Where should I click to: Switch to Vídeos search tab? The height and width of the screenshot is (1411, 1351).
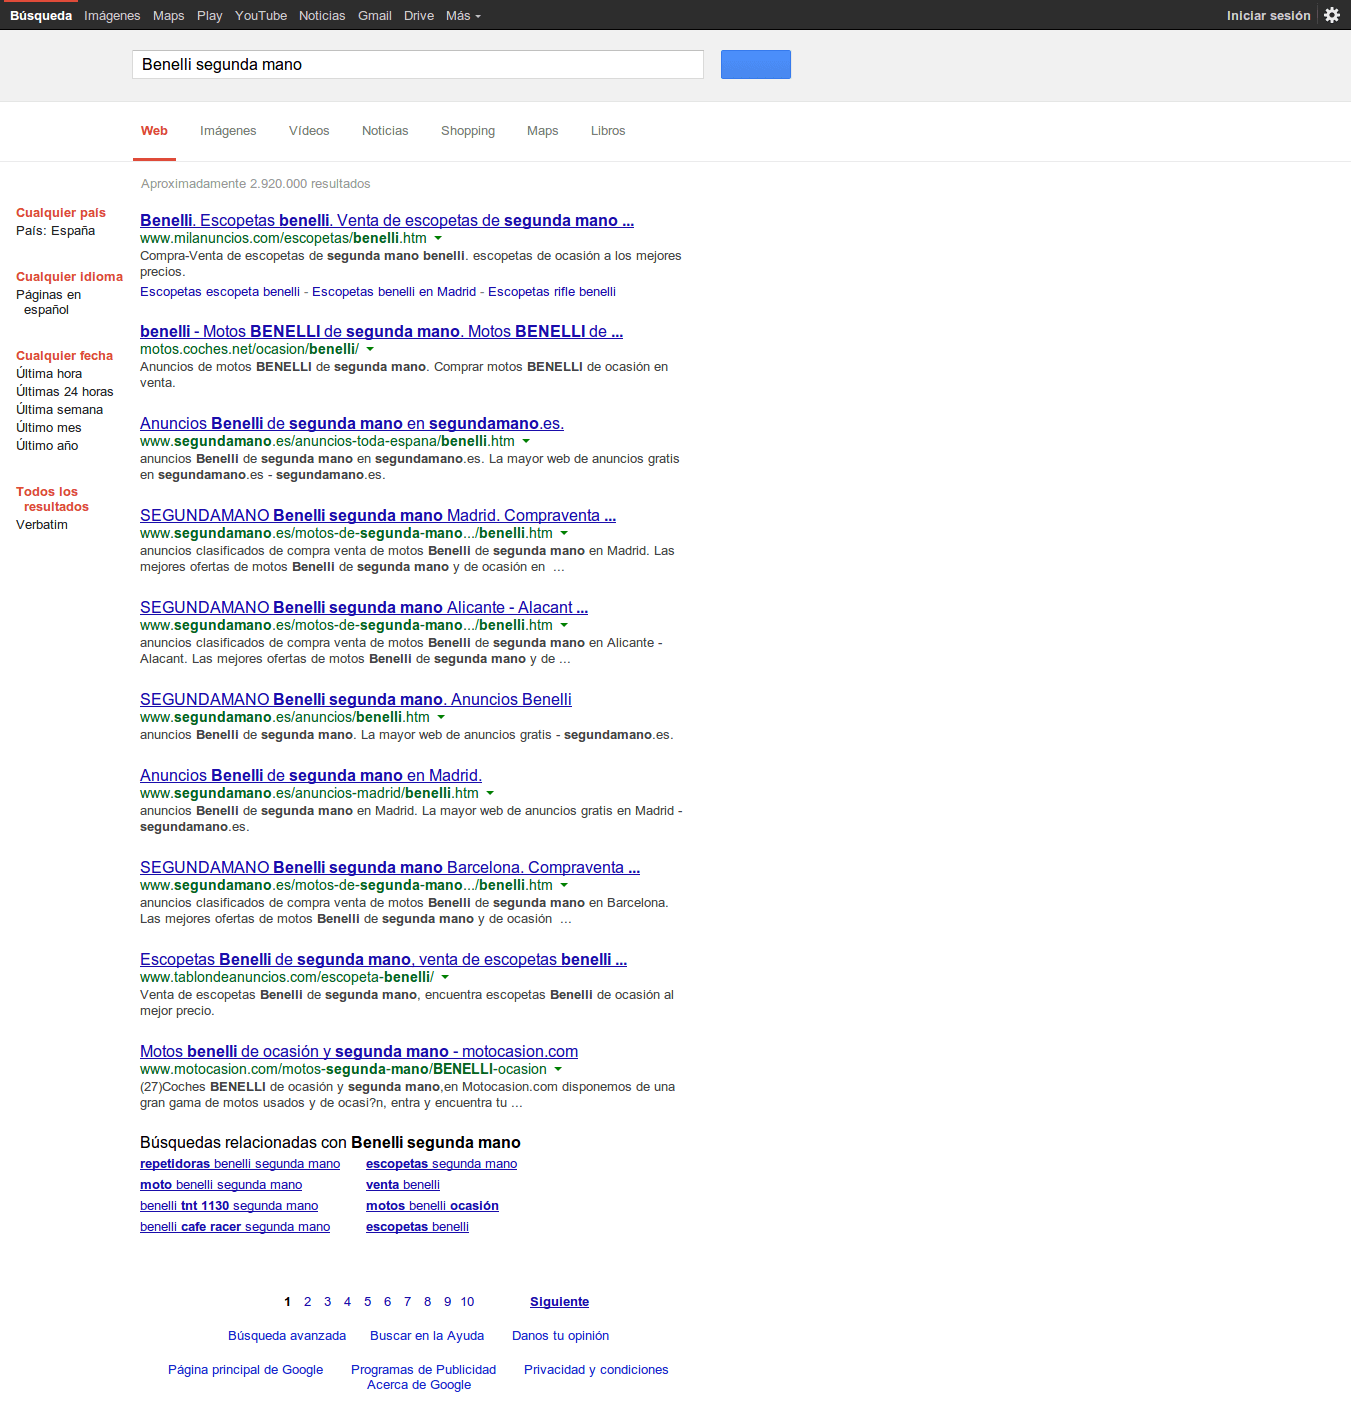coord(309,131)
